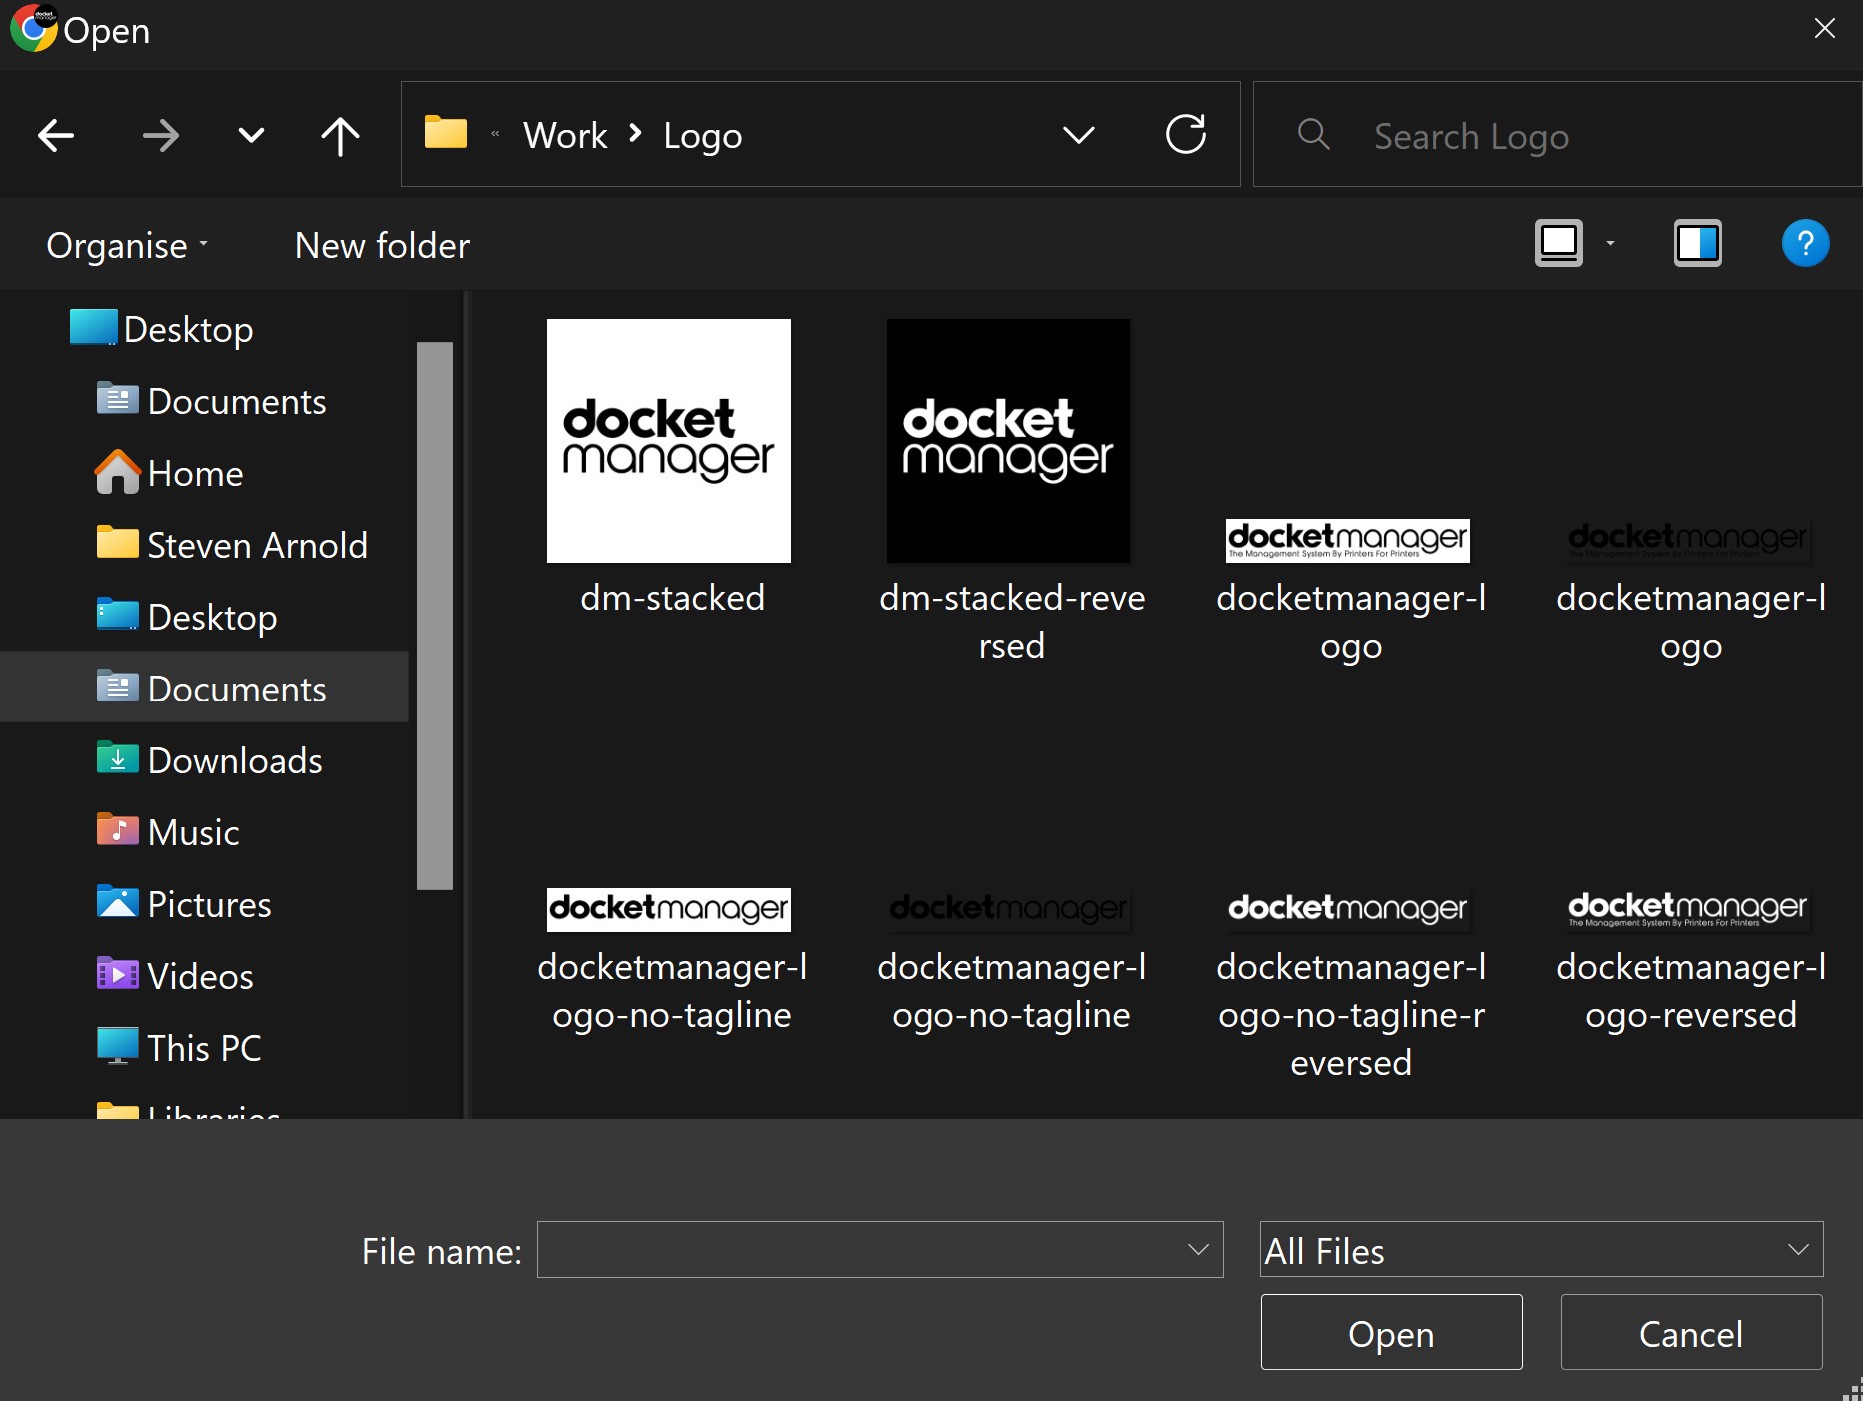
Task: Select the docketmanager-logo-no-tagline-reversed file name
Action: click(1351, 1014)
